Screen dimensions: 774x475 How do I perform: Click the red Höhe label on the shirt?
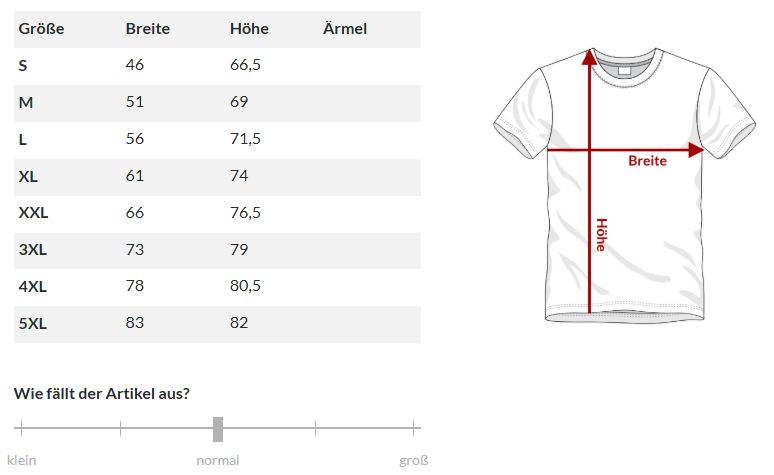click(601, 235)
